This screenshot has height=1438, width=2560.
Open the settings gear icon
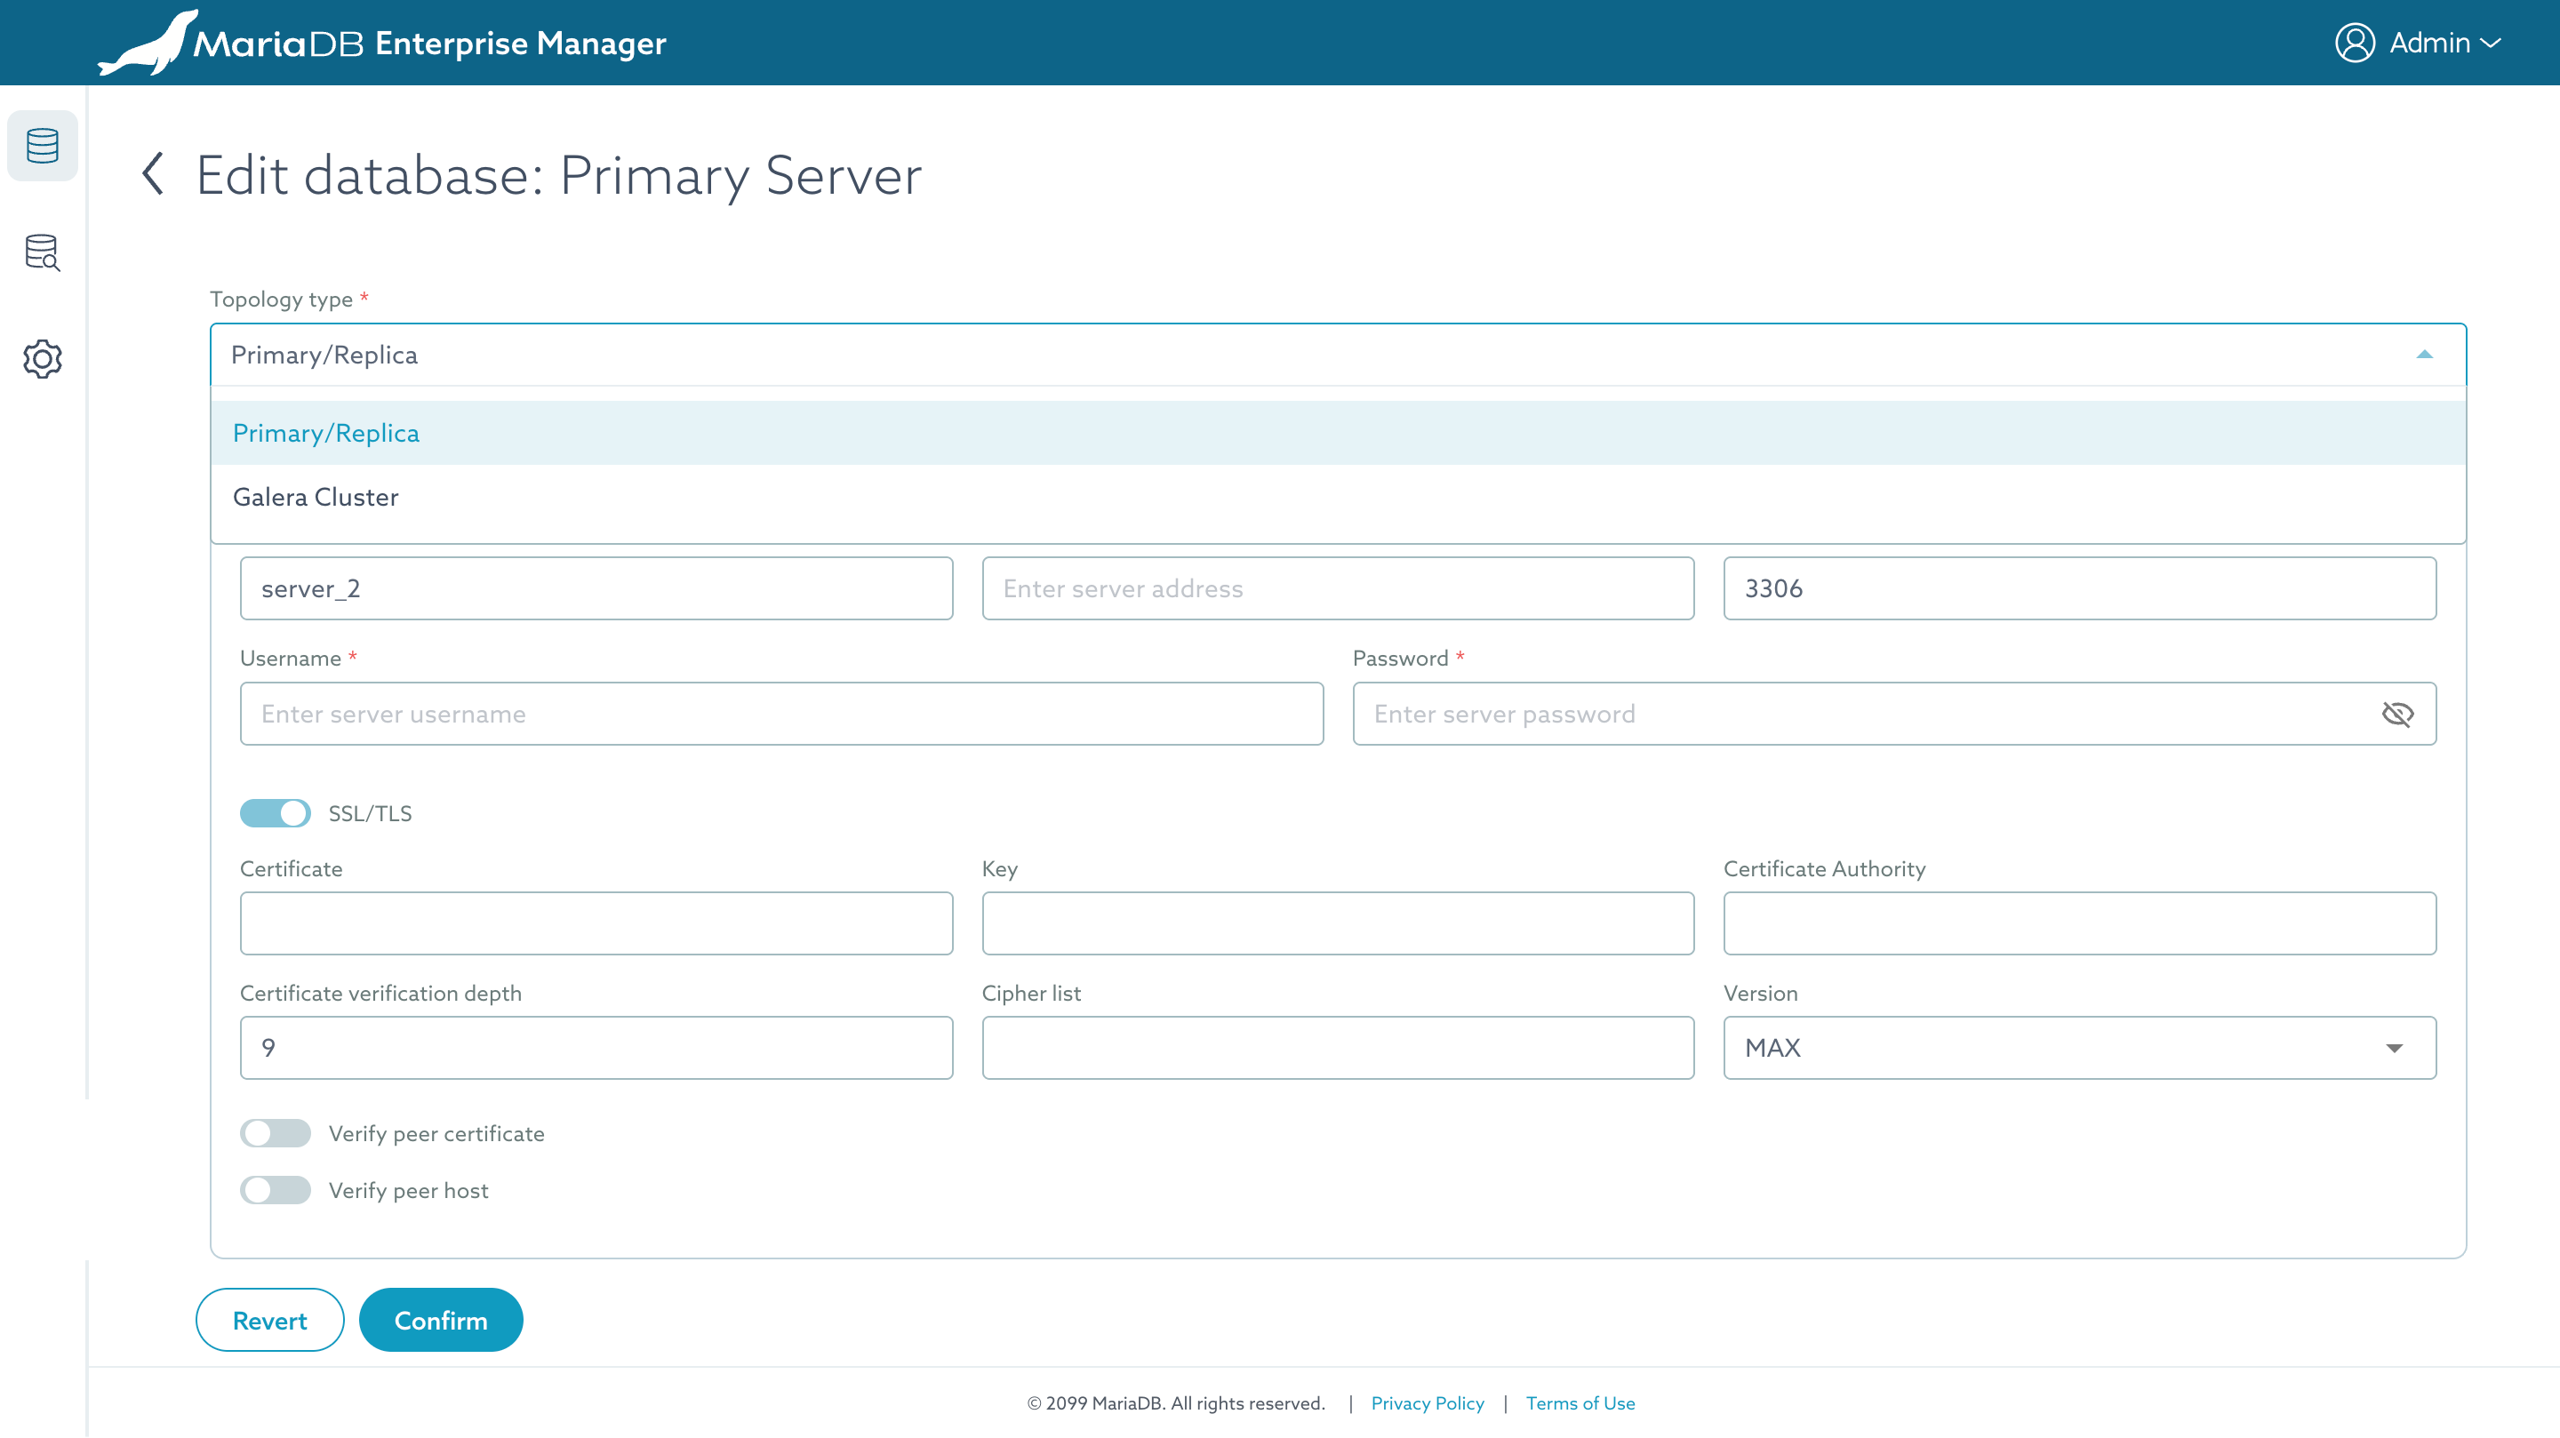click(x=42, y=358)
